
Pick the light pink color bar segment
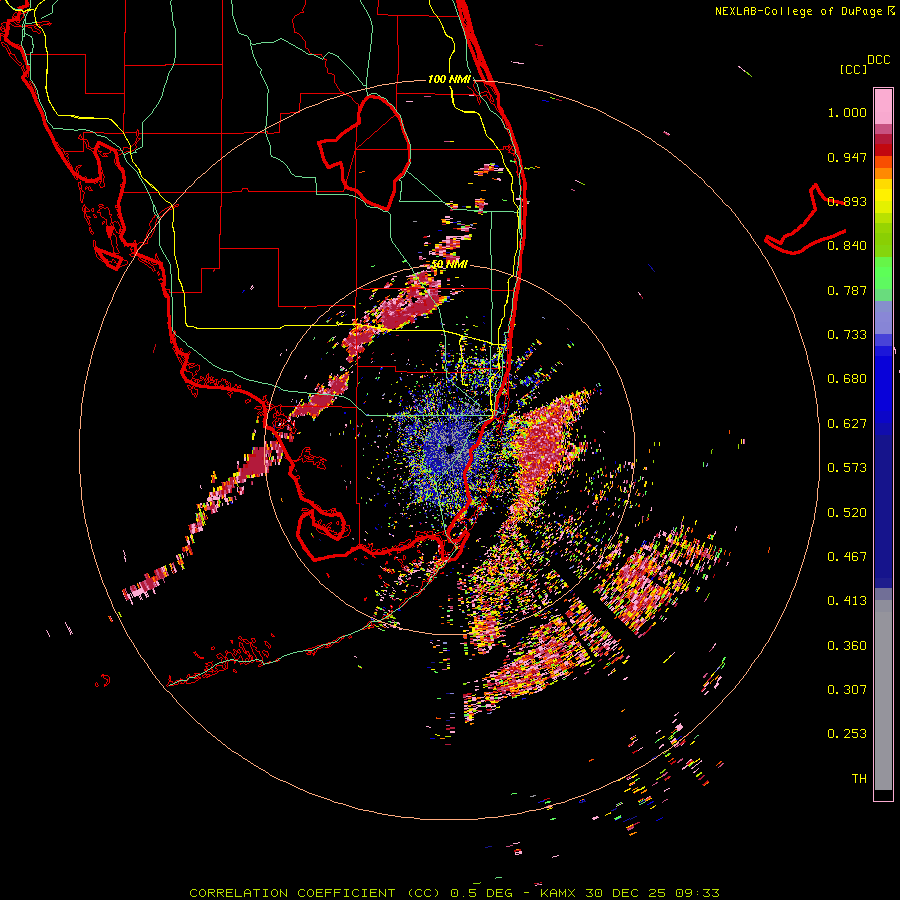(883, 106)
